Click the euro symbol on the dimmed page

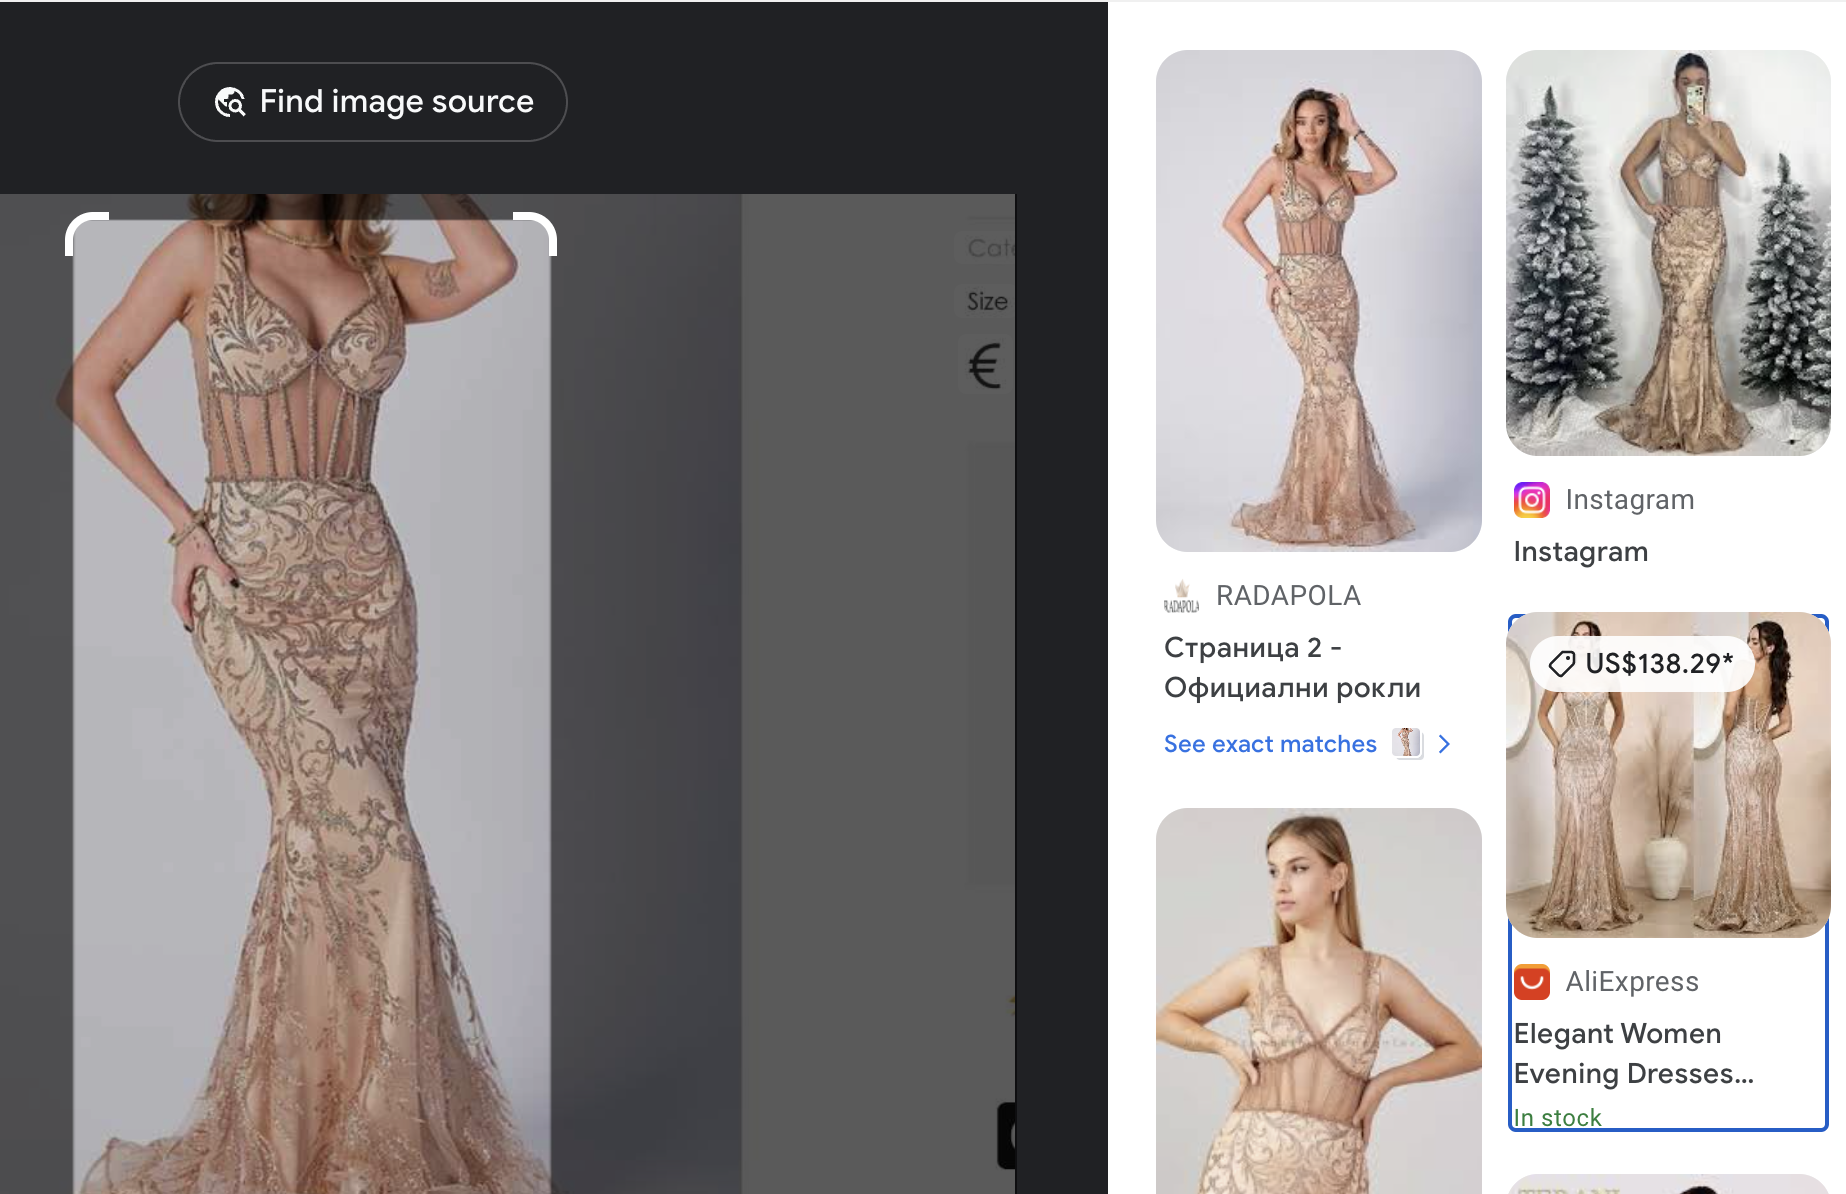click(x=985, y=366)
